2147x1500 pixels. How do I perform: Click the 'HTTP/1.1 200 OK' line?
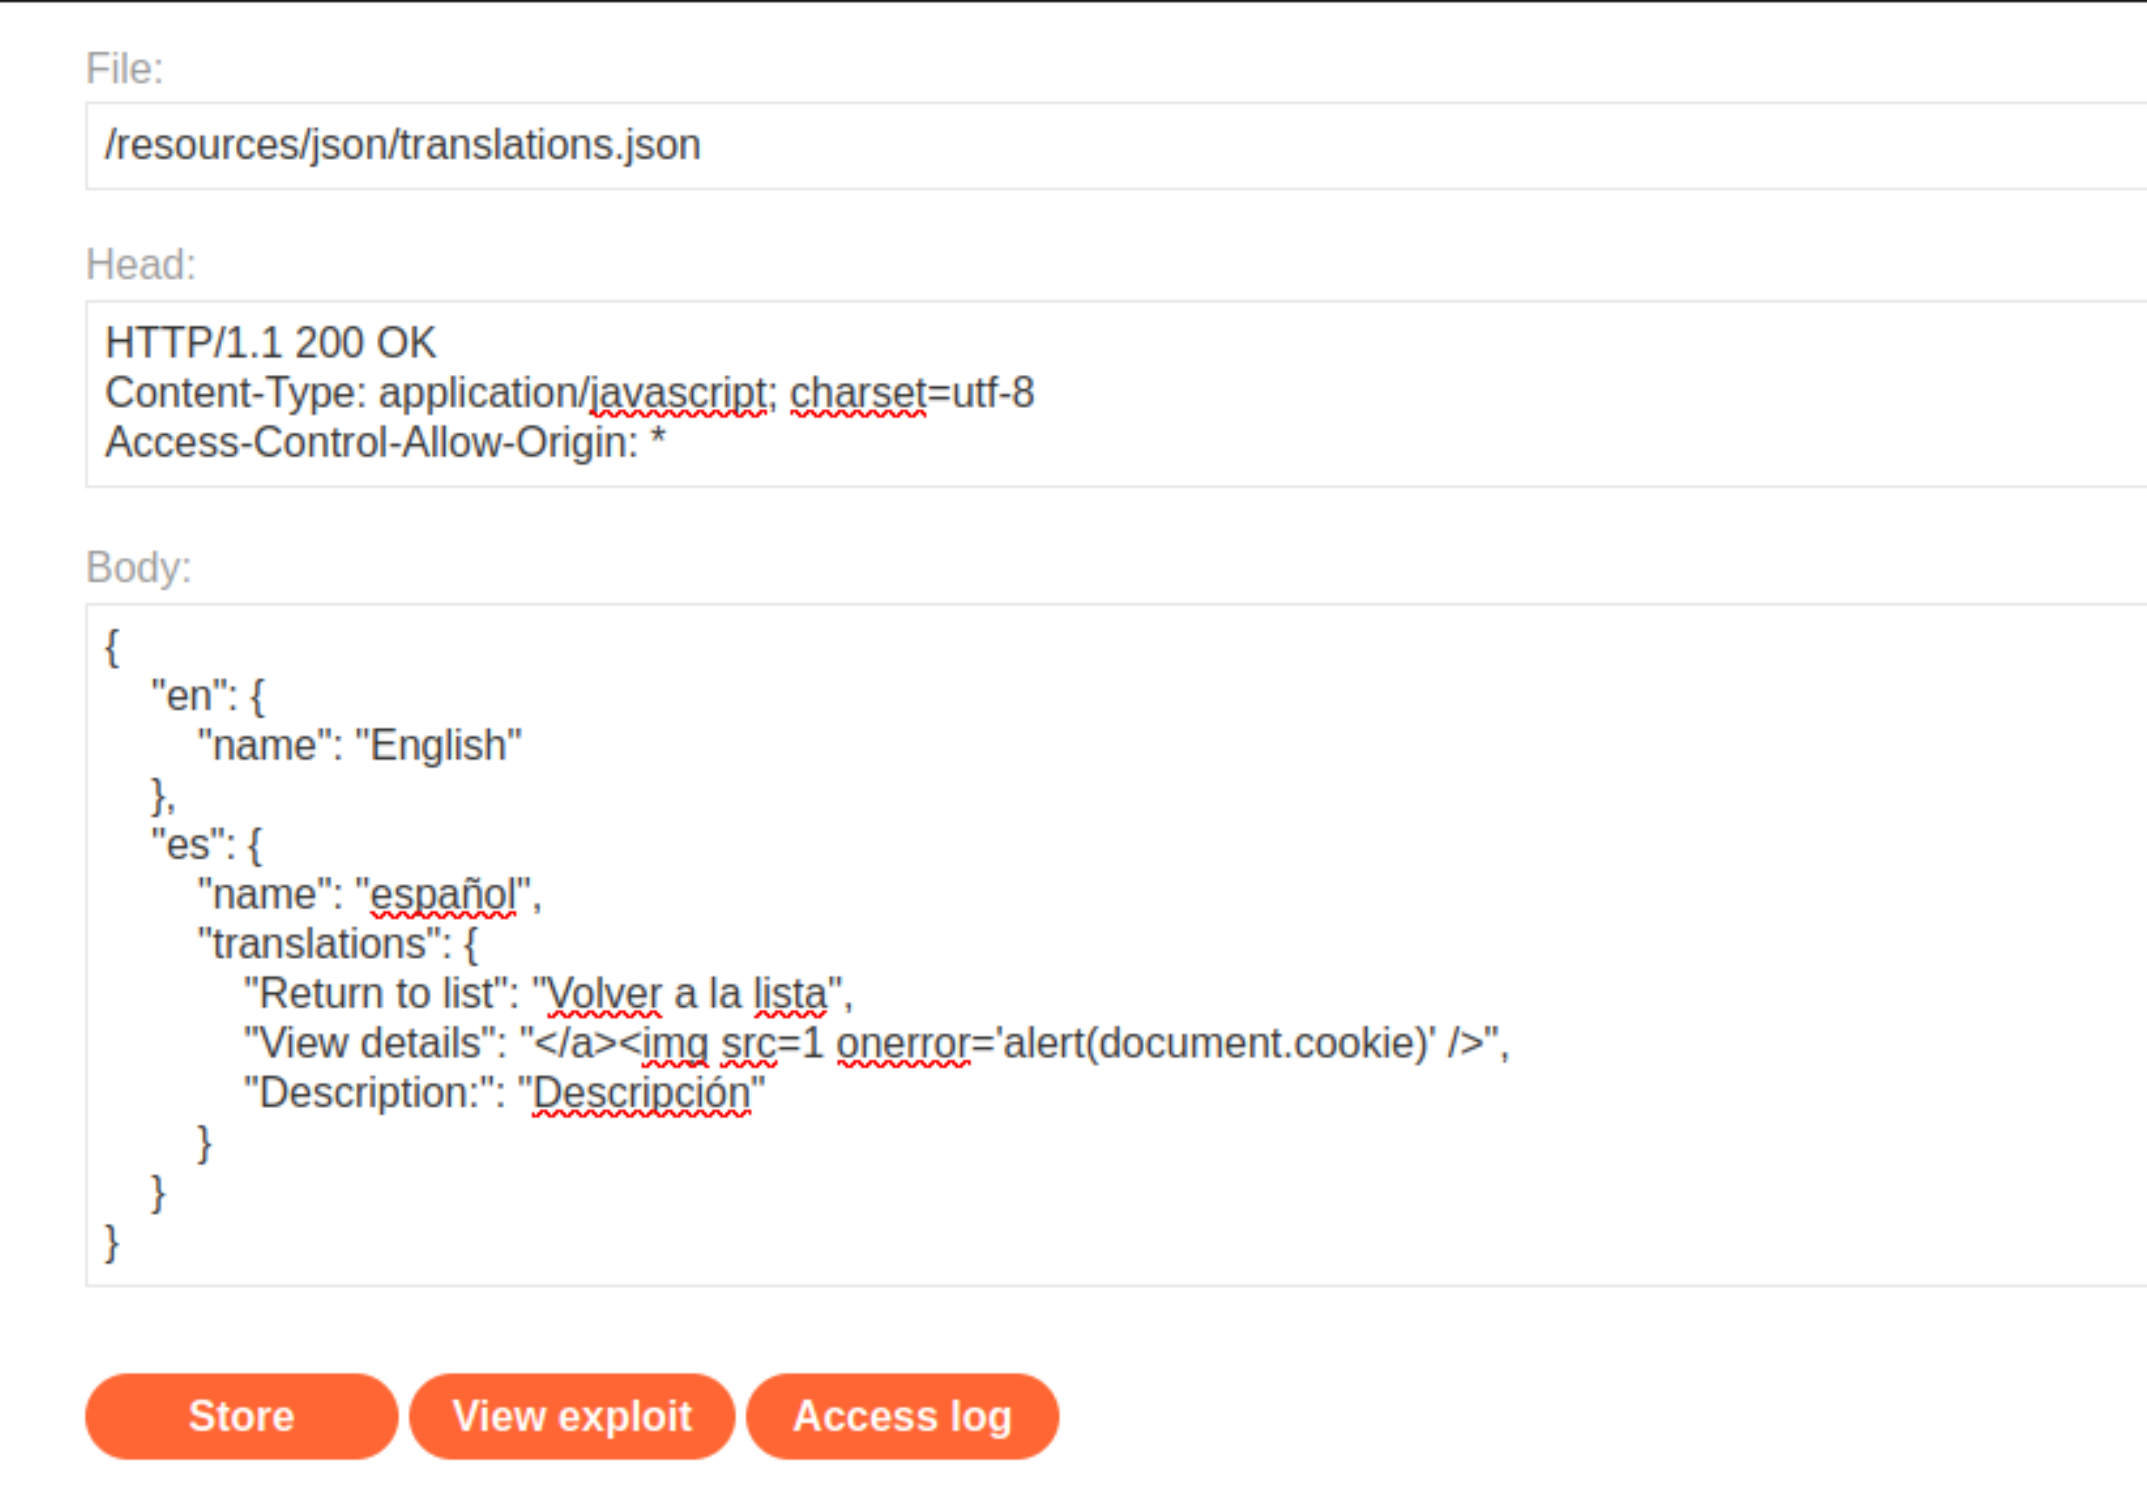pyautogui.click(x=270, y=343)
